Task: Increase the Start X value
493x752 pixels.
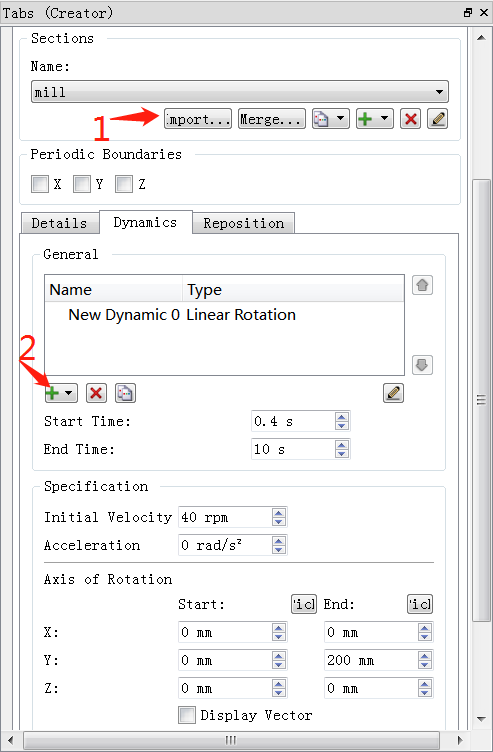Action: (x=279, y=628)
